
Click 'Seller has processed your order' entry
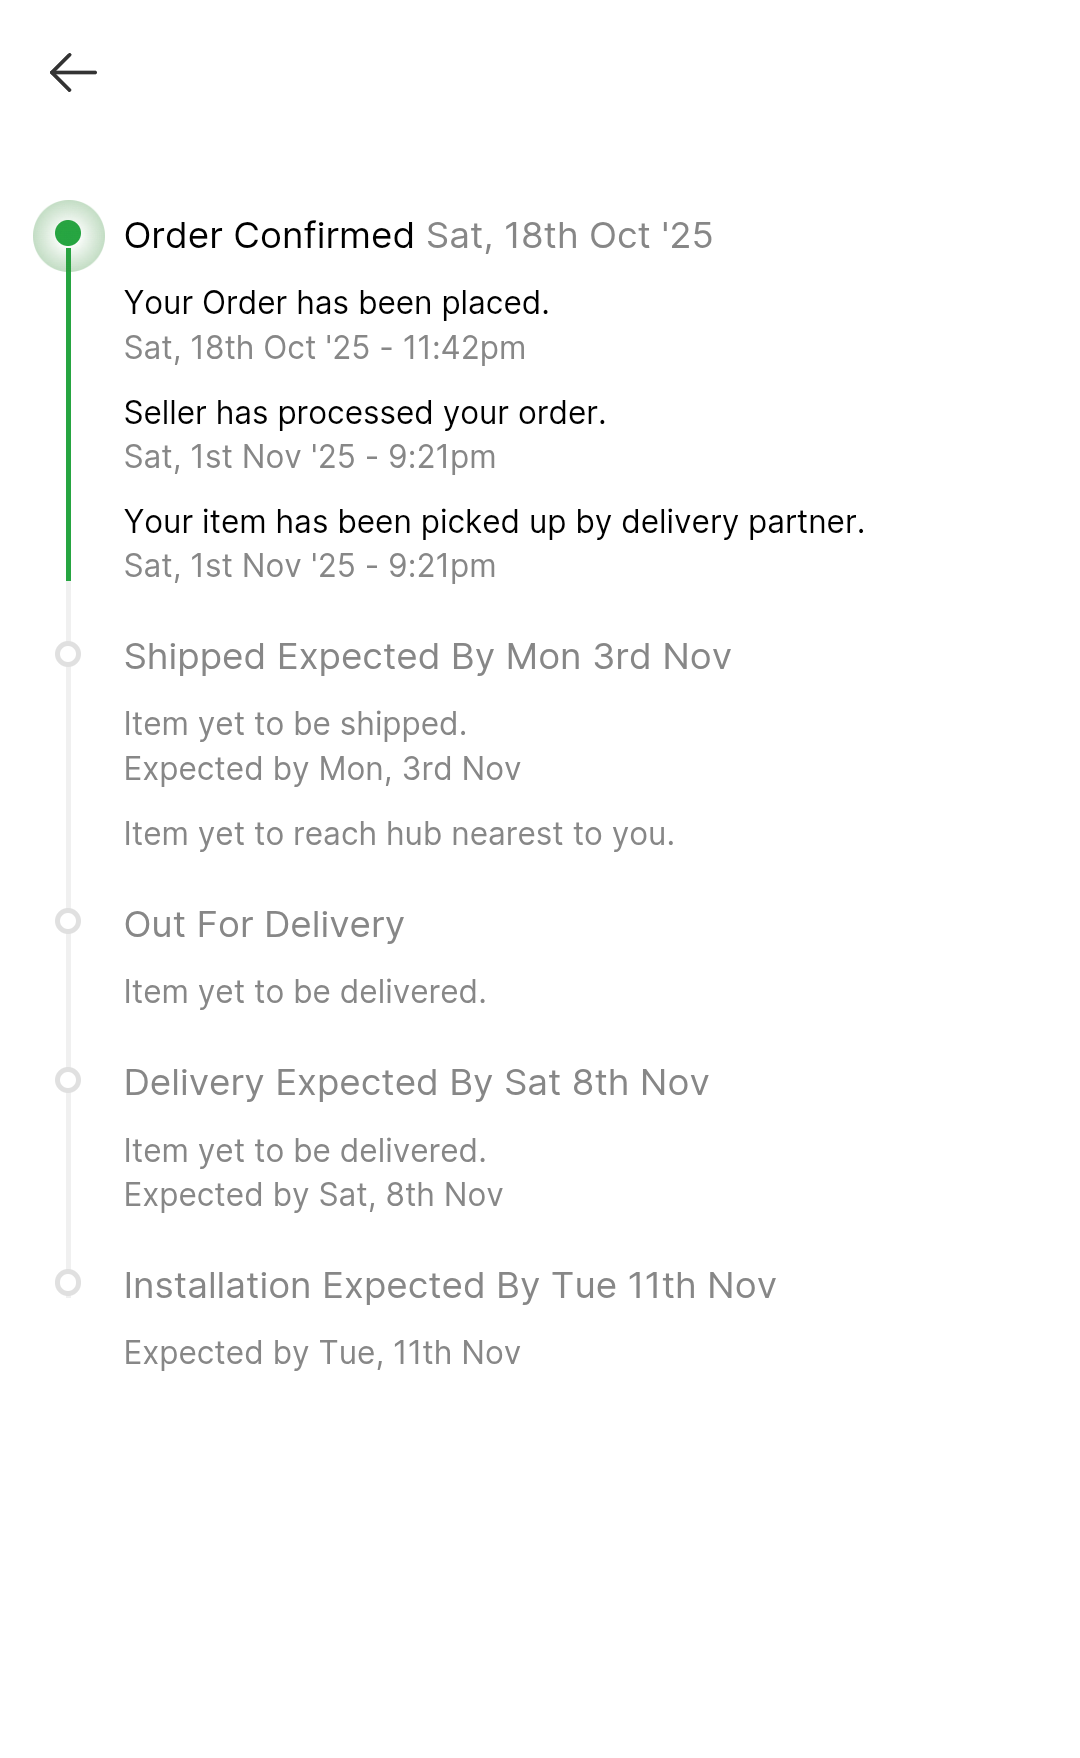365,413
